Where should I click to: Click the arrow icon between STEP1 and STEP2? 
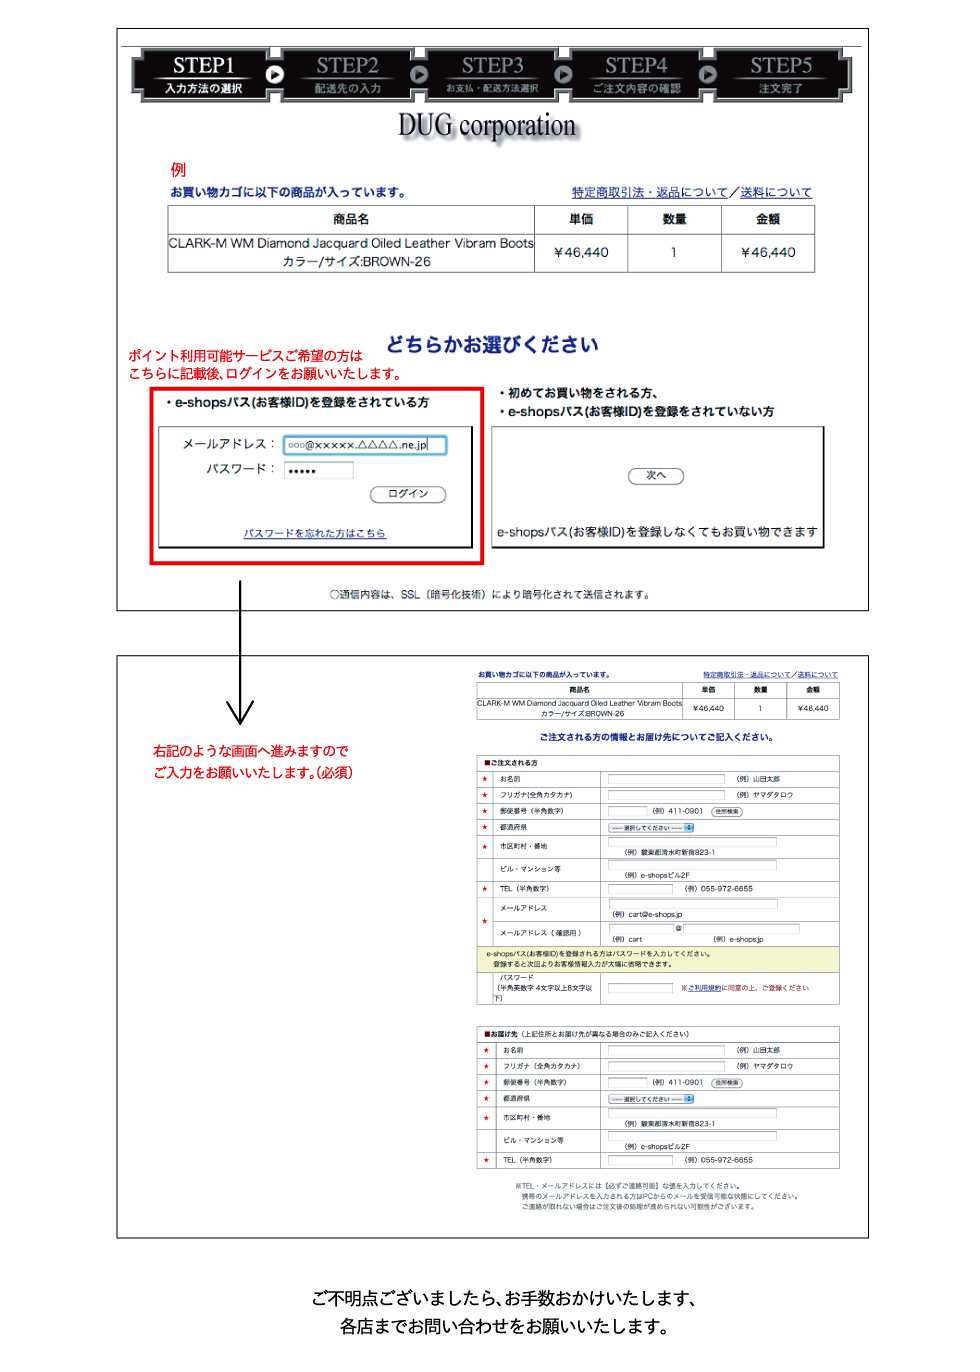pyautogui.click(x=275, y=75)
